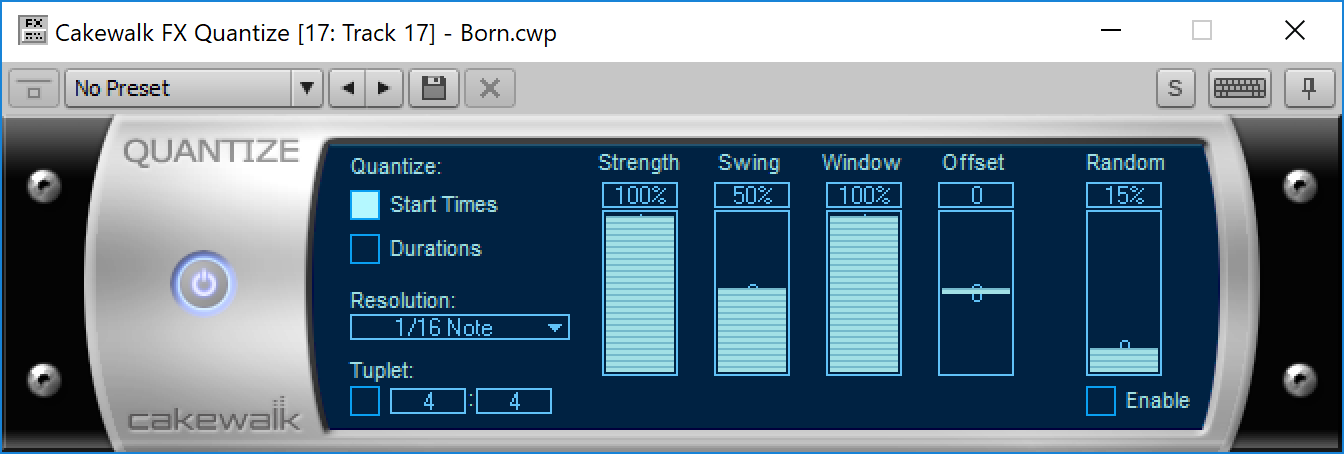The image size is (1344, 454).
Task: Go to the previous preset arrow
Action: [x=348, y=88]
